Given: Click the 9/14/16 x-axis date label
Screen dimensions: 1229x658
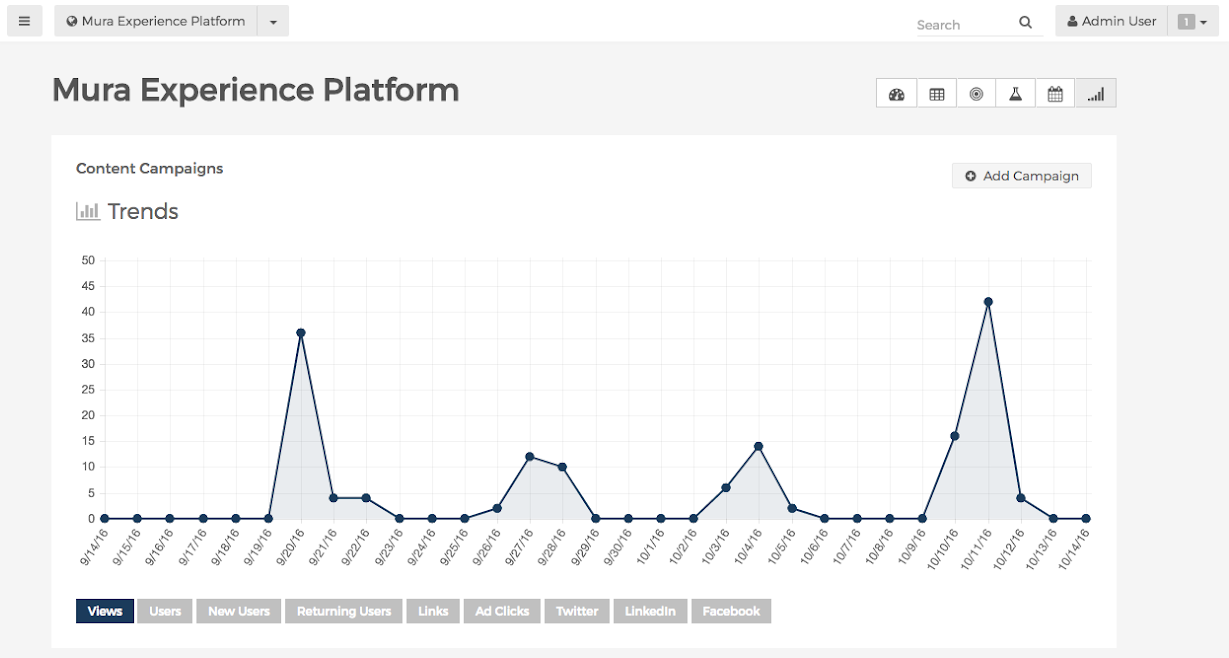Looking at the screenshot, I should (95, 547).
